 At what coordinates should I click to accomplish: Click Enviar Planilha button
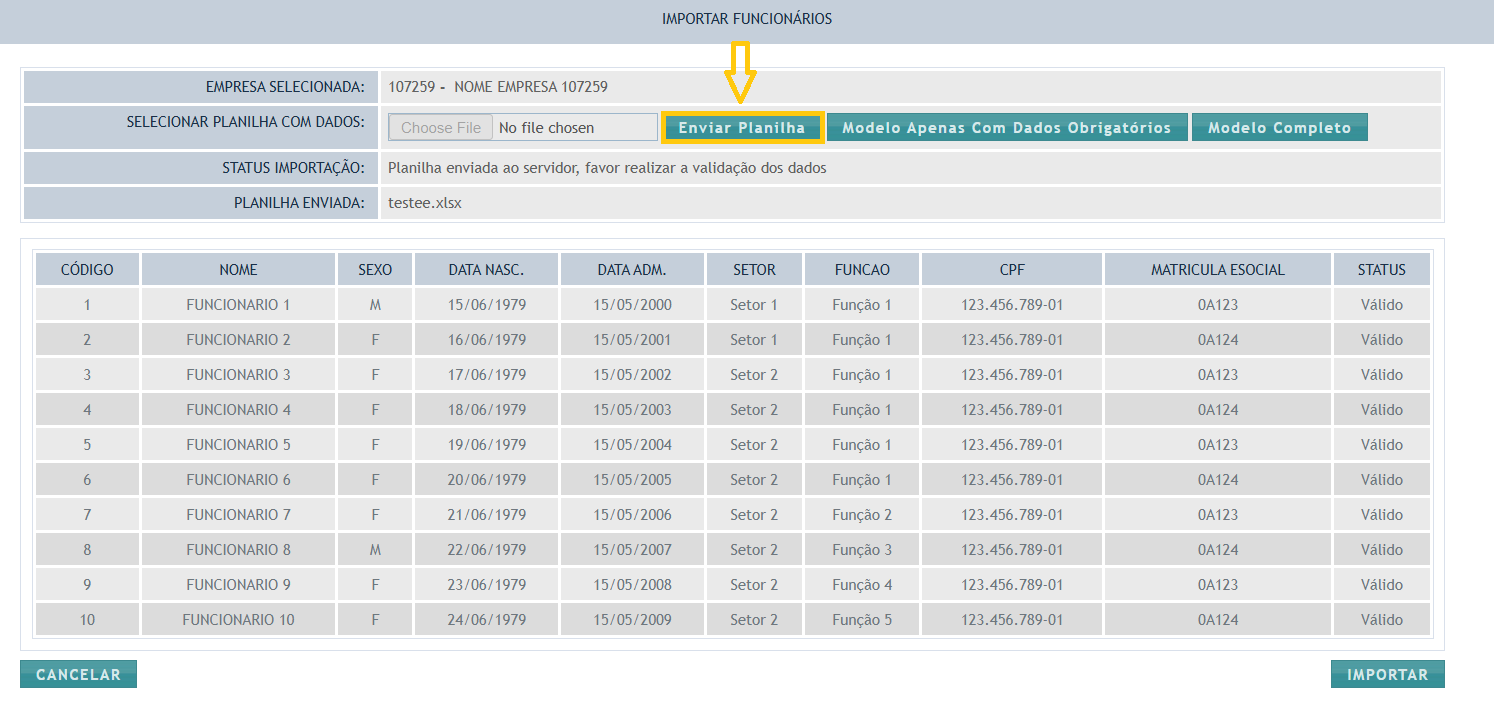[742, 127]
